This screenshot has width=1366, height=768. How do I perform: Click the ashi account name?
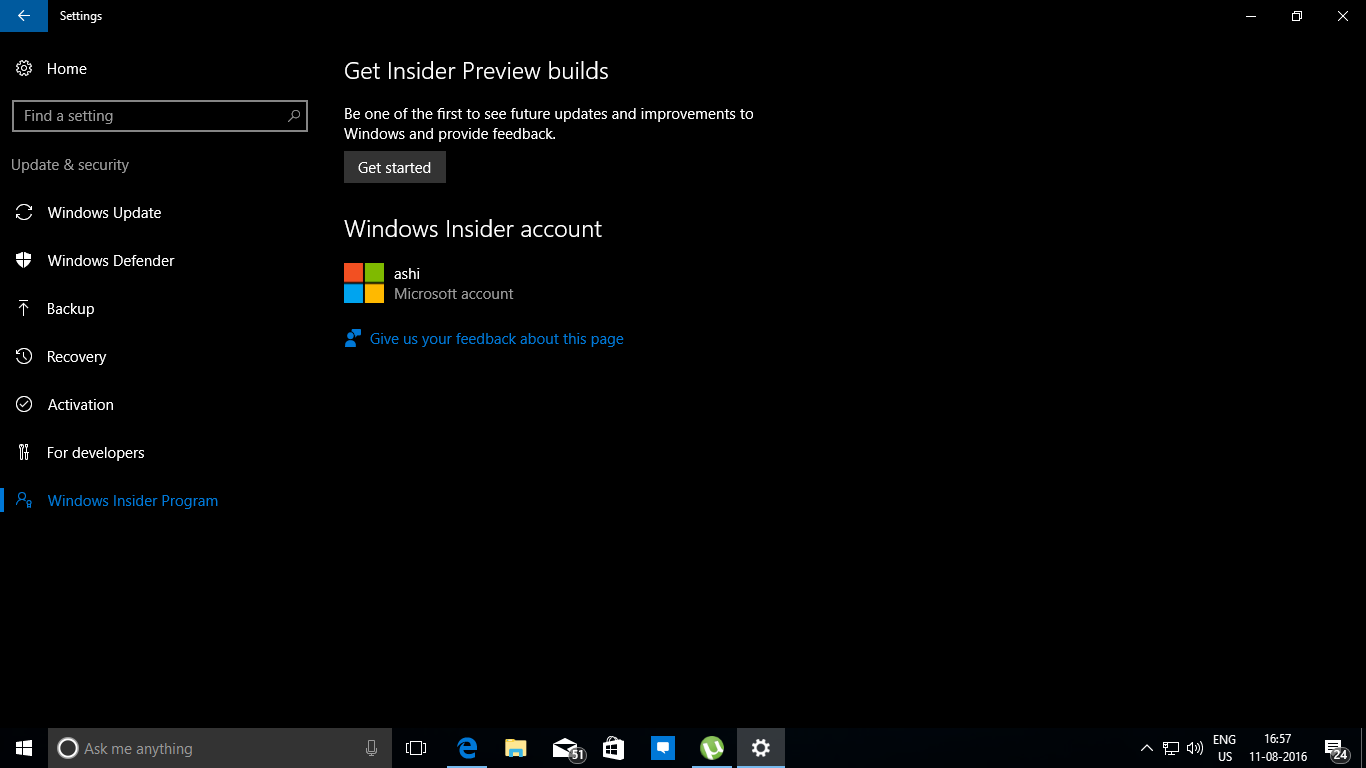407,274
